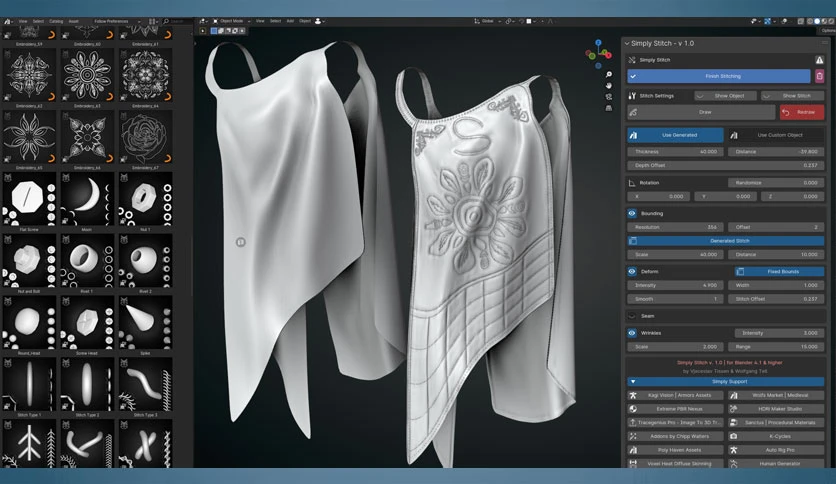Select Stitch Type 3 asset
Image resolution: width=836 pixels, height=484 pixels.
point(146,384)
